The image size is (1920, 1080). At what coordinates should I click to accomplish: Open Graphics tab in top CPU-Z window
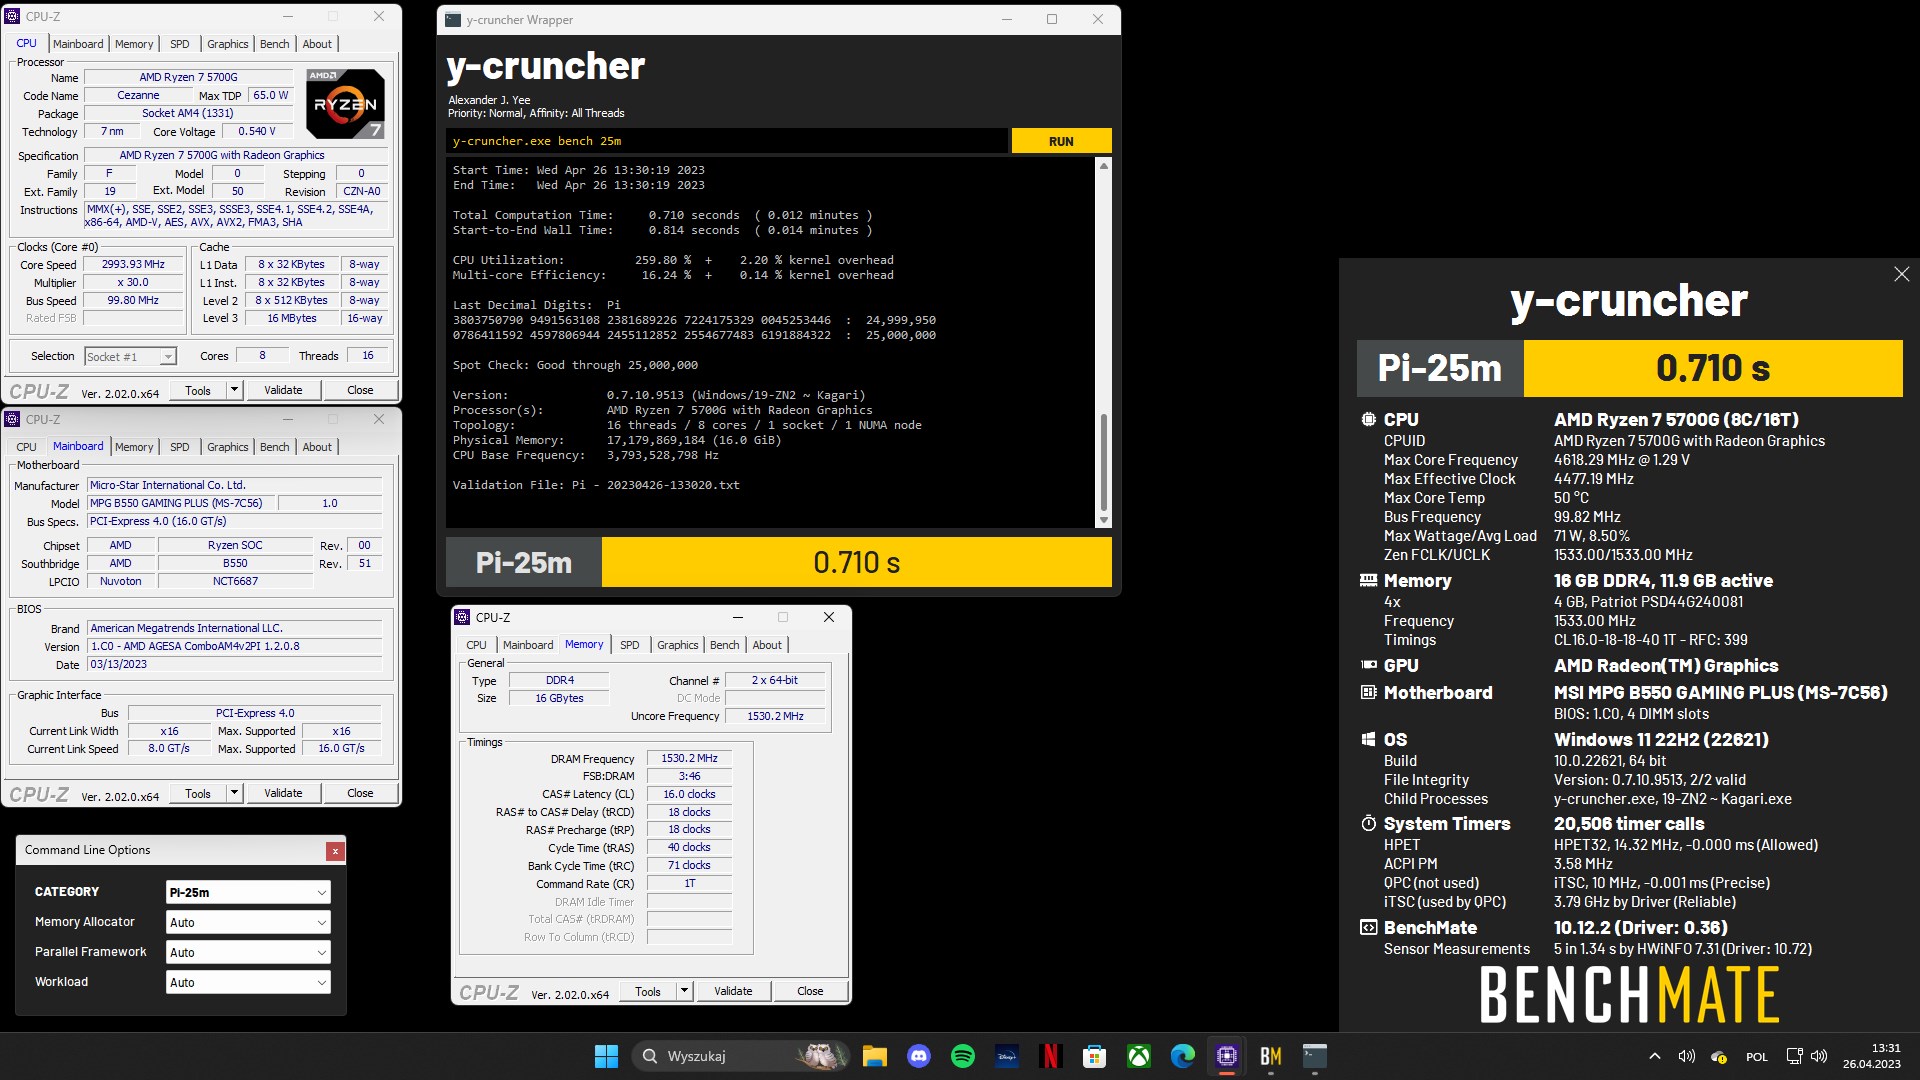coord(228,44)
